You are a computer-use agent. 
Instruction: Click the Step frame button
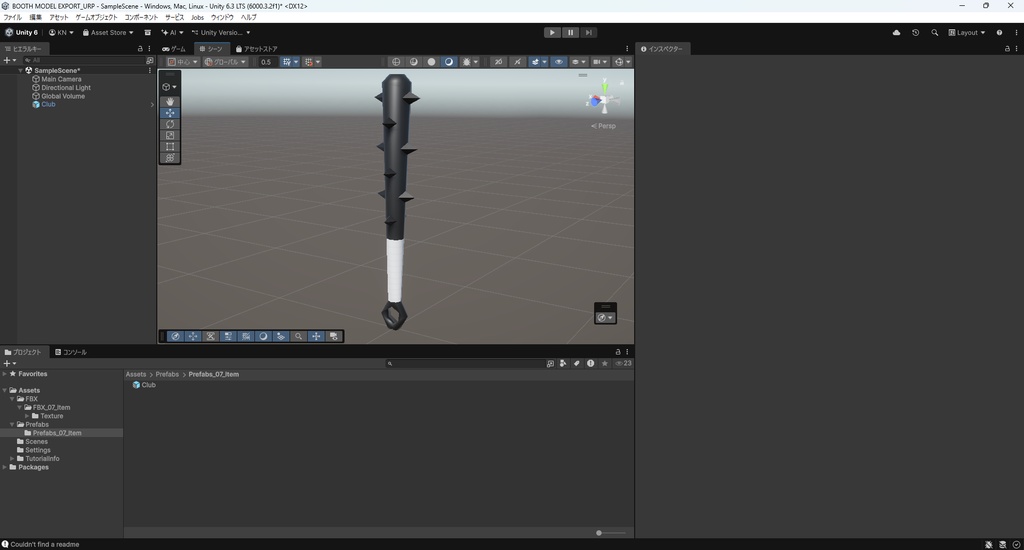click(588, 33)
